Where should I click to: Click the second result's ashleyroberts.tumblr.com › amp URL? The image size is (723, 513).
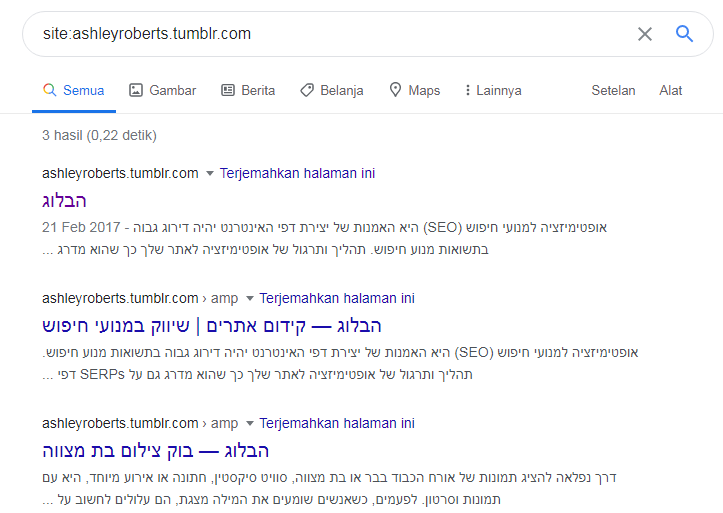coord(140,298)
